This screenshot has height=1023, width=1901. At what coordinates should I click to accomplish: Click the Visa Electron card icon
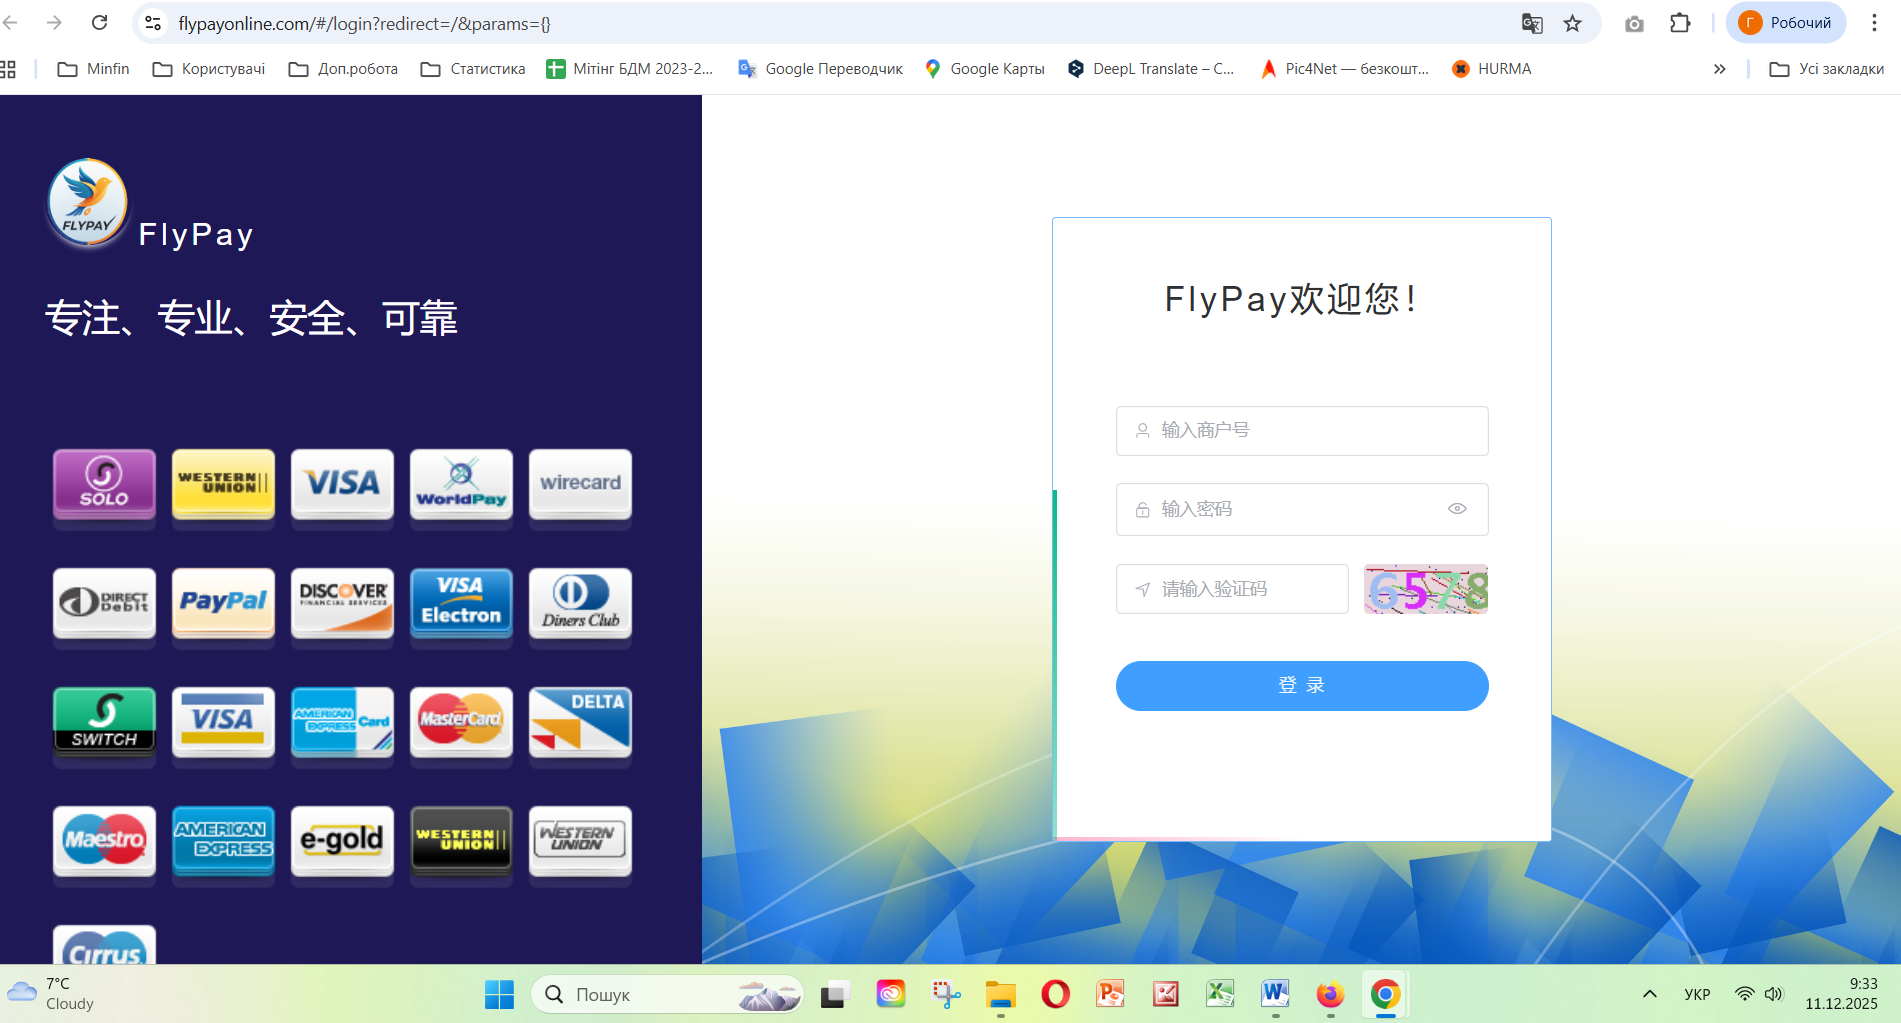tap(461, 603)
